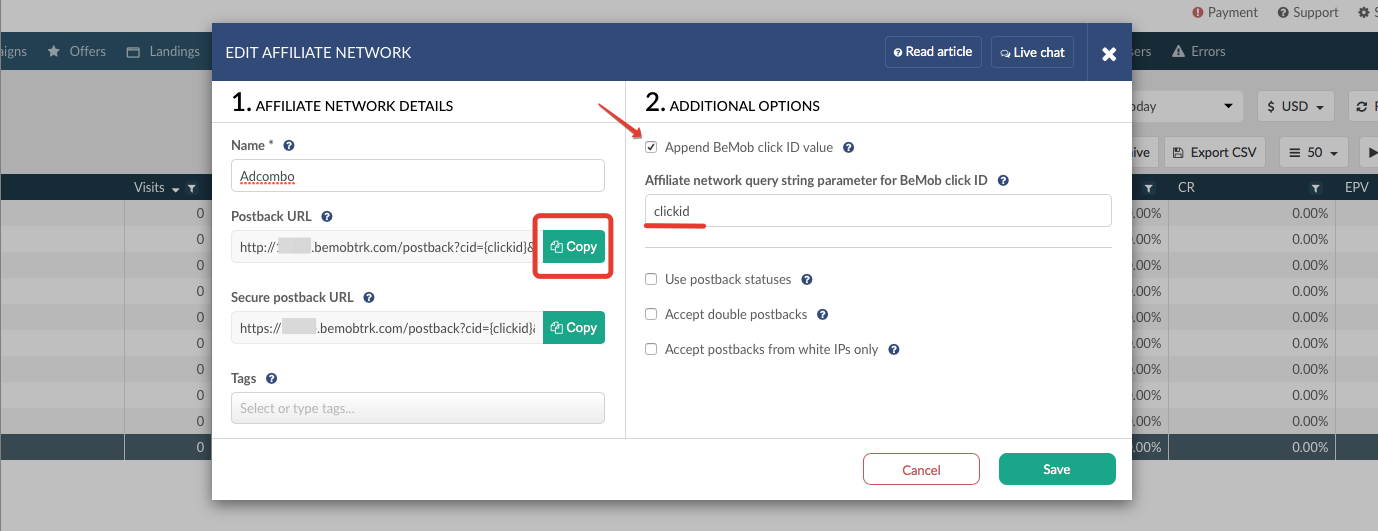Click help icon beside Postback URL label
The image size is (1378, 531).
327,216
